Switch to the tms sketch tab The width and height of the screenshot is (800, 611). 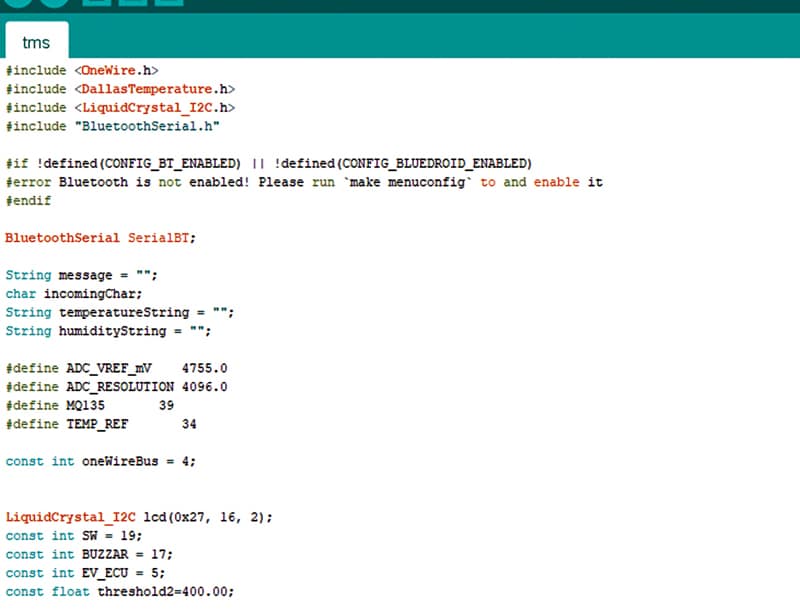37,43
